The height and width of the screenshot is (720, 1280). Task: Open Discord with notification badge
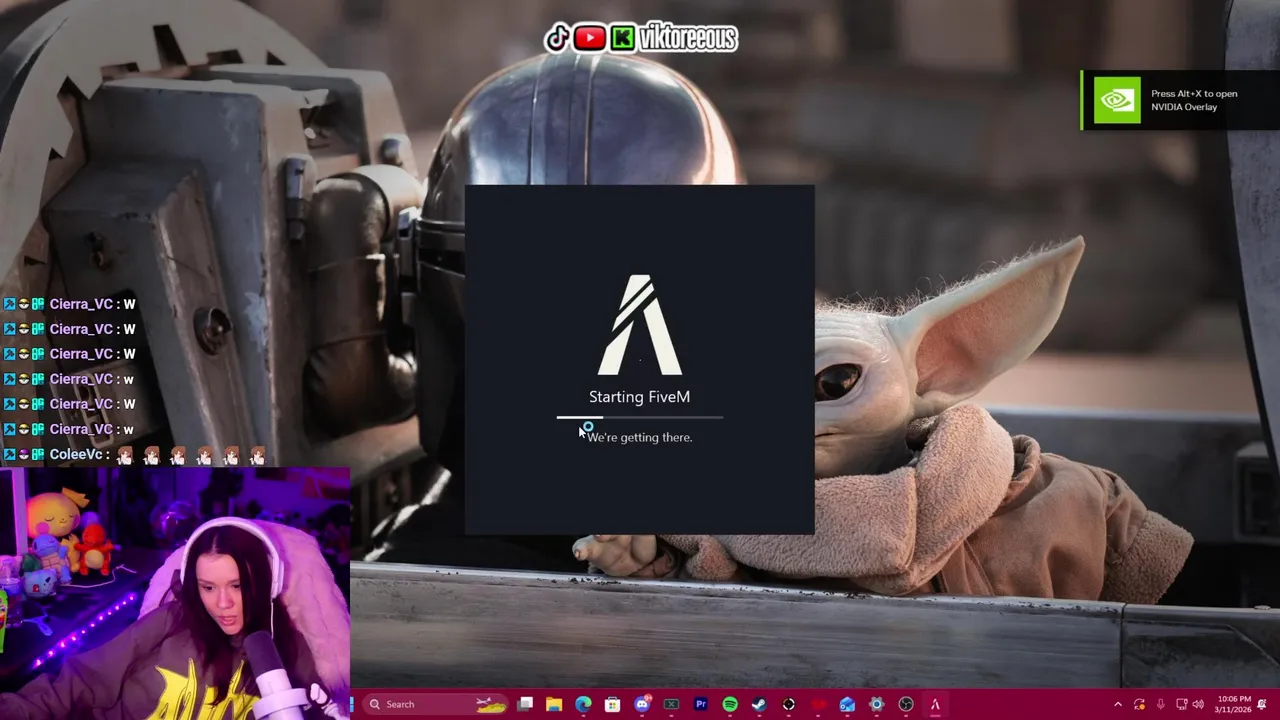tap(643, 704)
